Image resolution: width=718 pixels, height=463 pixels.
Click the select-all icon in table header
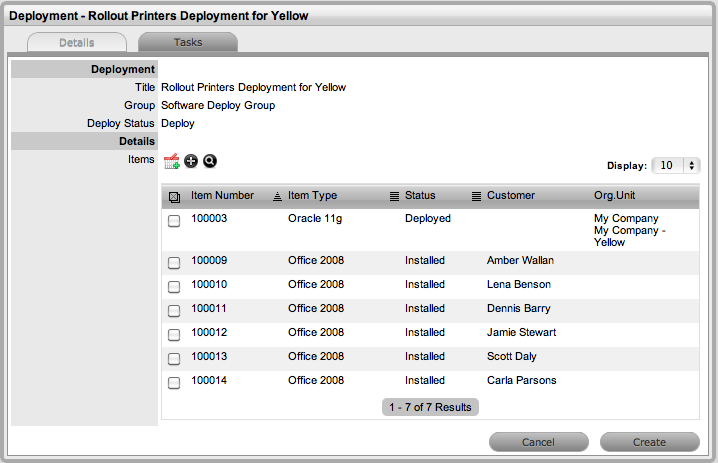pos(174,196)
